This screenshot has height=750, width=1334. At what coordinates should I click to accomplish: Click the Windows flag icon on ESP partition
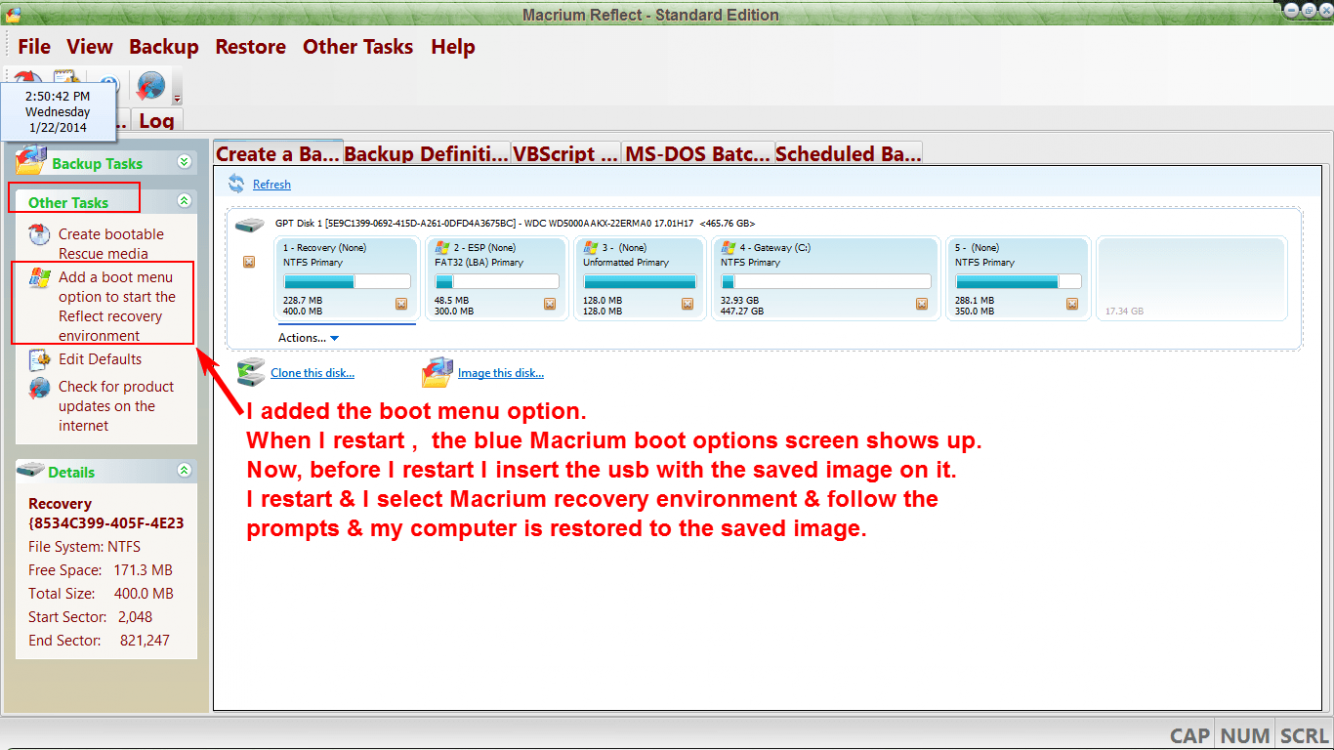442,247
